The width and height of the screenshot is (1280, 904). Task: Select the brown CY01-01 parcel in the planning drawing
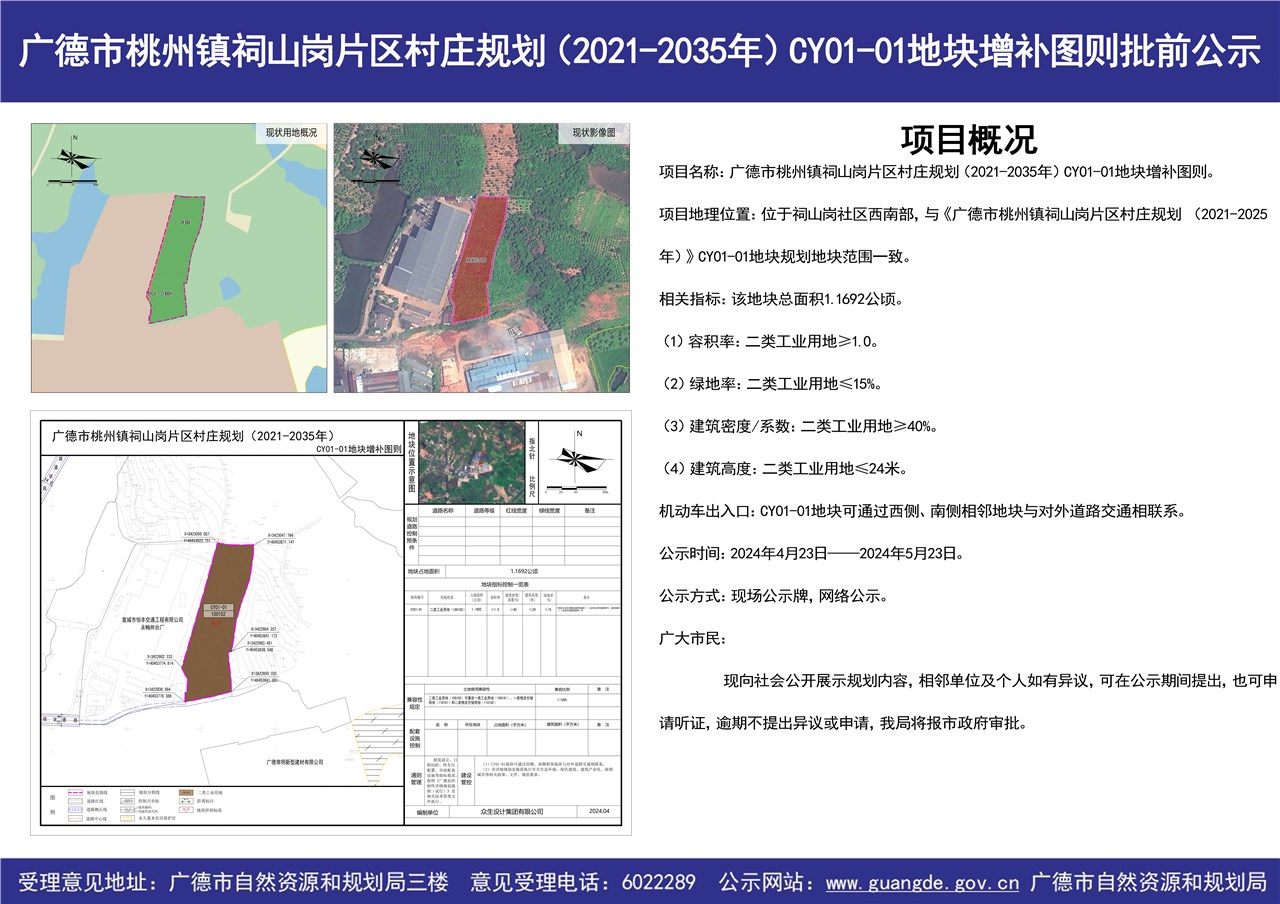(x=220, y=624)
